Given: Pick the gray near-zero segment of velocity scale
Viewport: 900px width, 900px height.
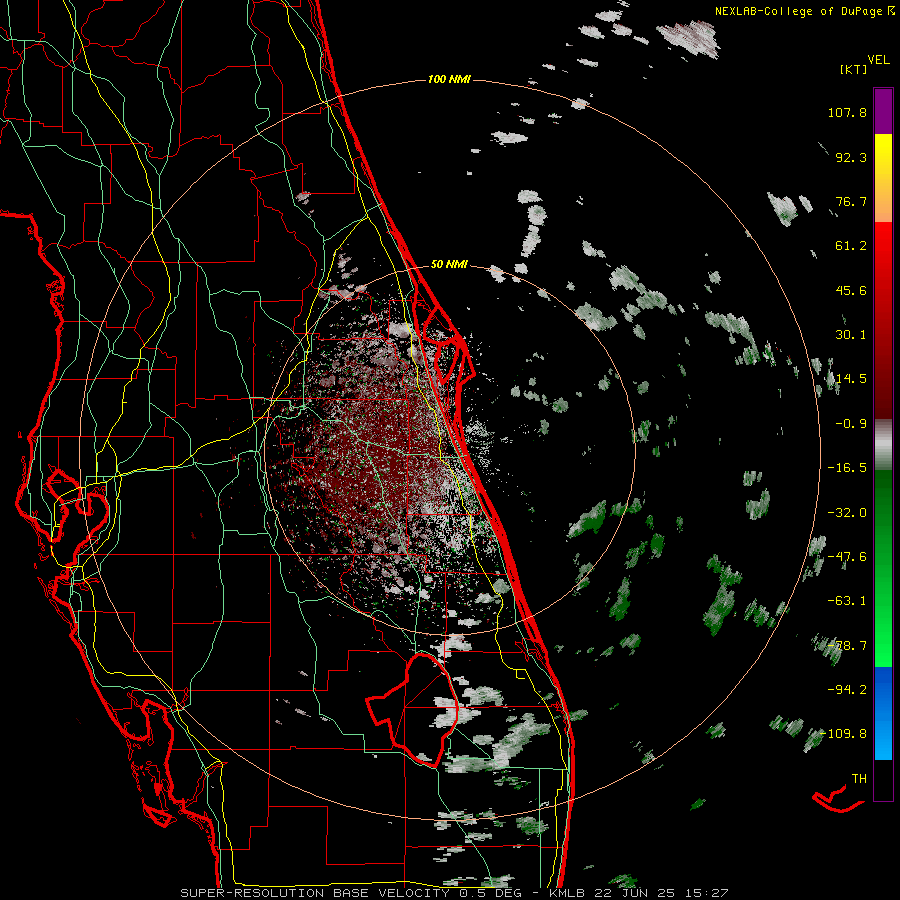Looking at the screenshot, I should pyautogui.click(x=883, y=444).
